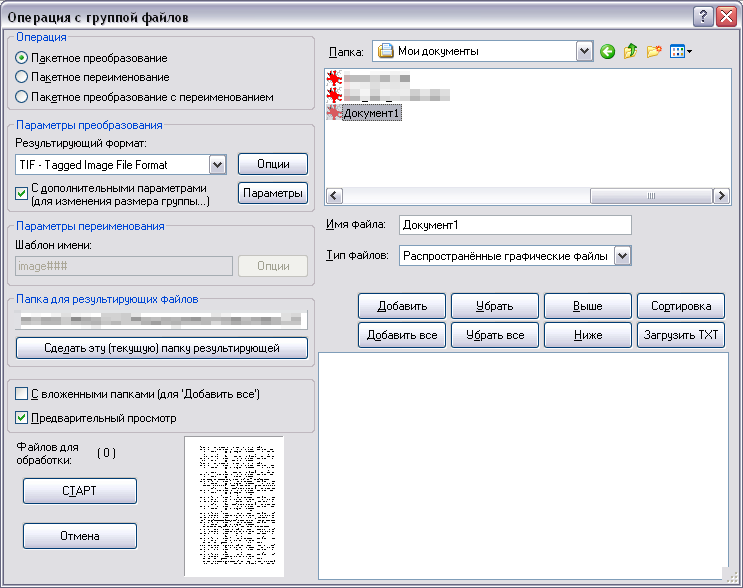Viewport: 743px width, 588px height.
Task: Select Пакетное преобразование radio option
Action: (x=22, y=59)
